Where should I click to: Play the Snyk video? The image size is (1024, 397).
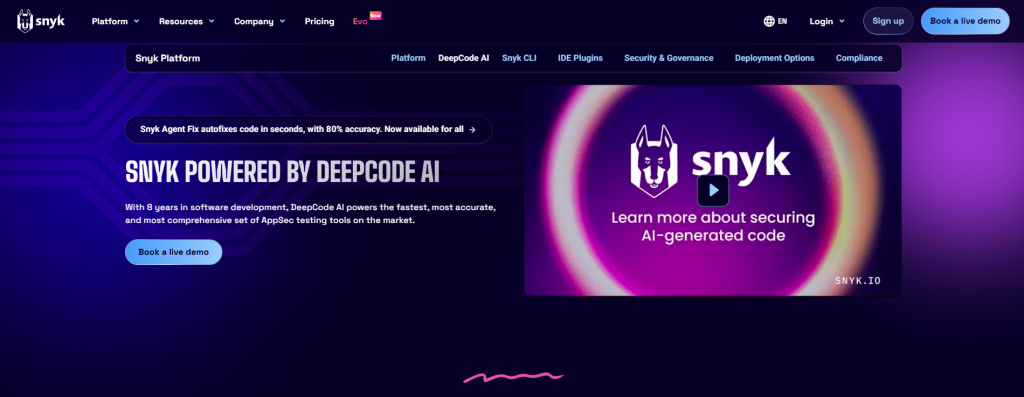[712, 190]
